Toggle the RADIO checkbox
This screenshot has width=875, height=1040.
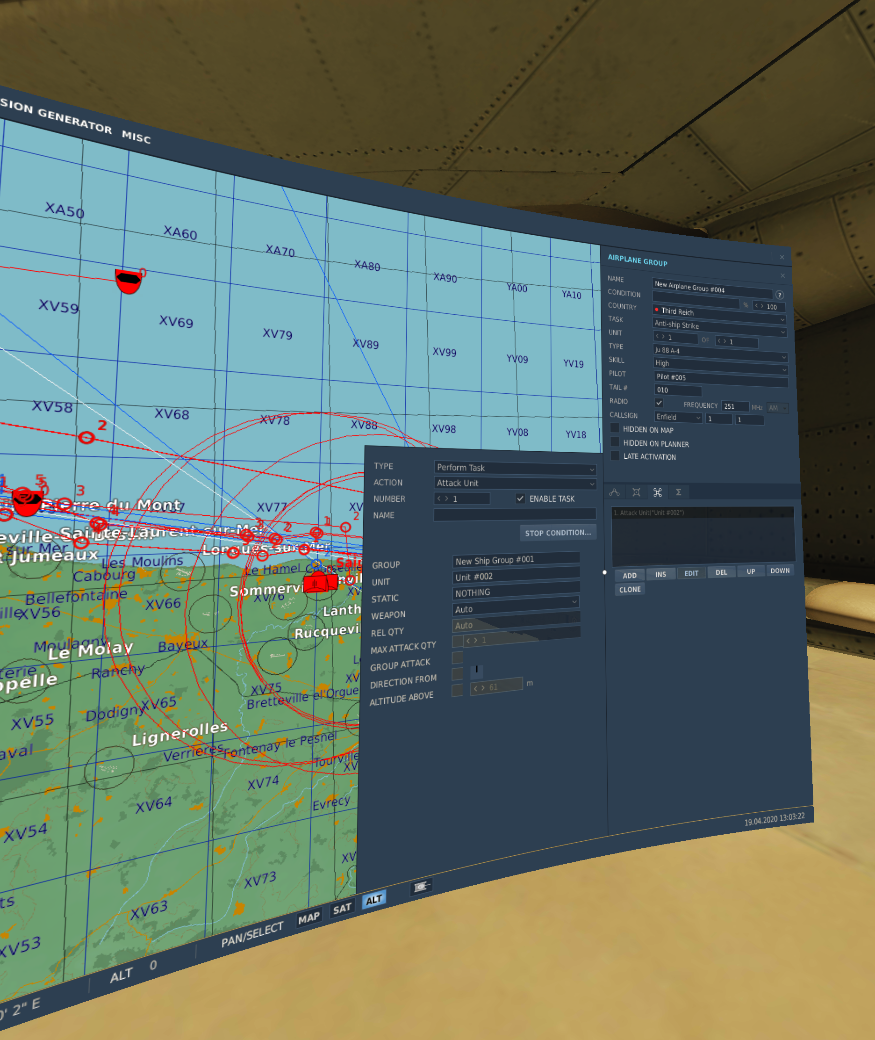pos(659,403)
